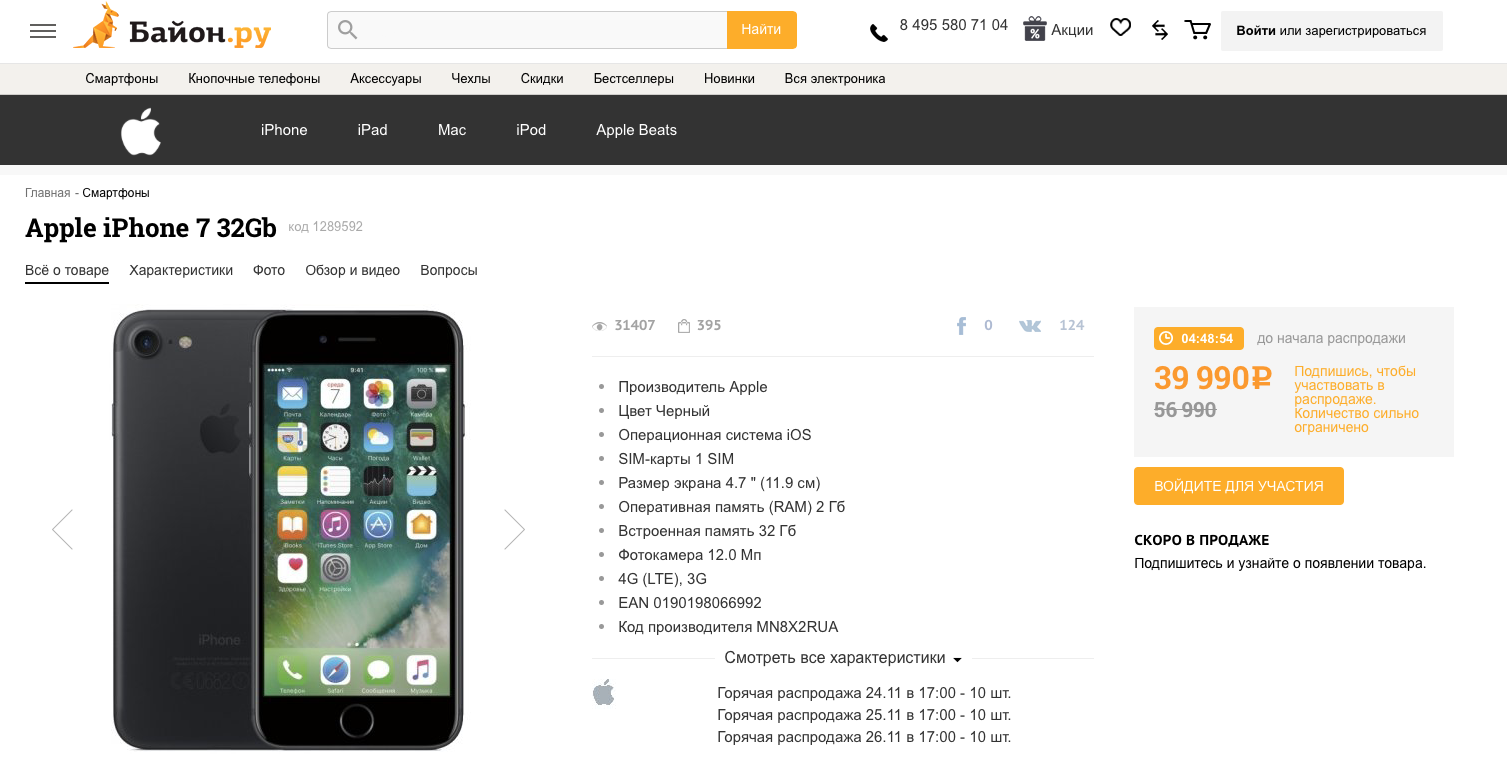Click the product code 1289592
The image size is (1507, 761).
coord(325,227)
